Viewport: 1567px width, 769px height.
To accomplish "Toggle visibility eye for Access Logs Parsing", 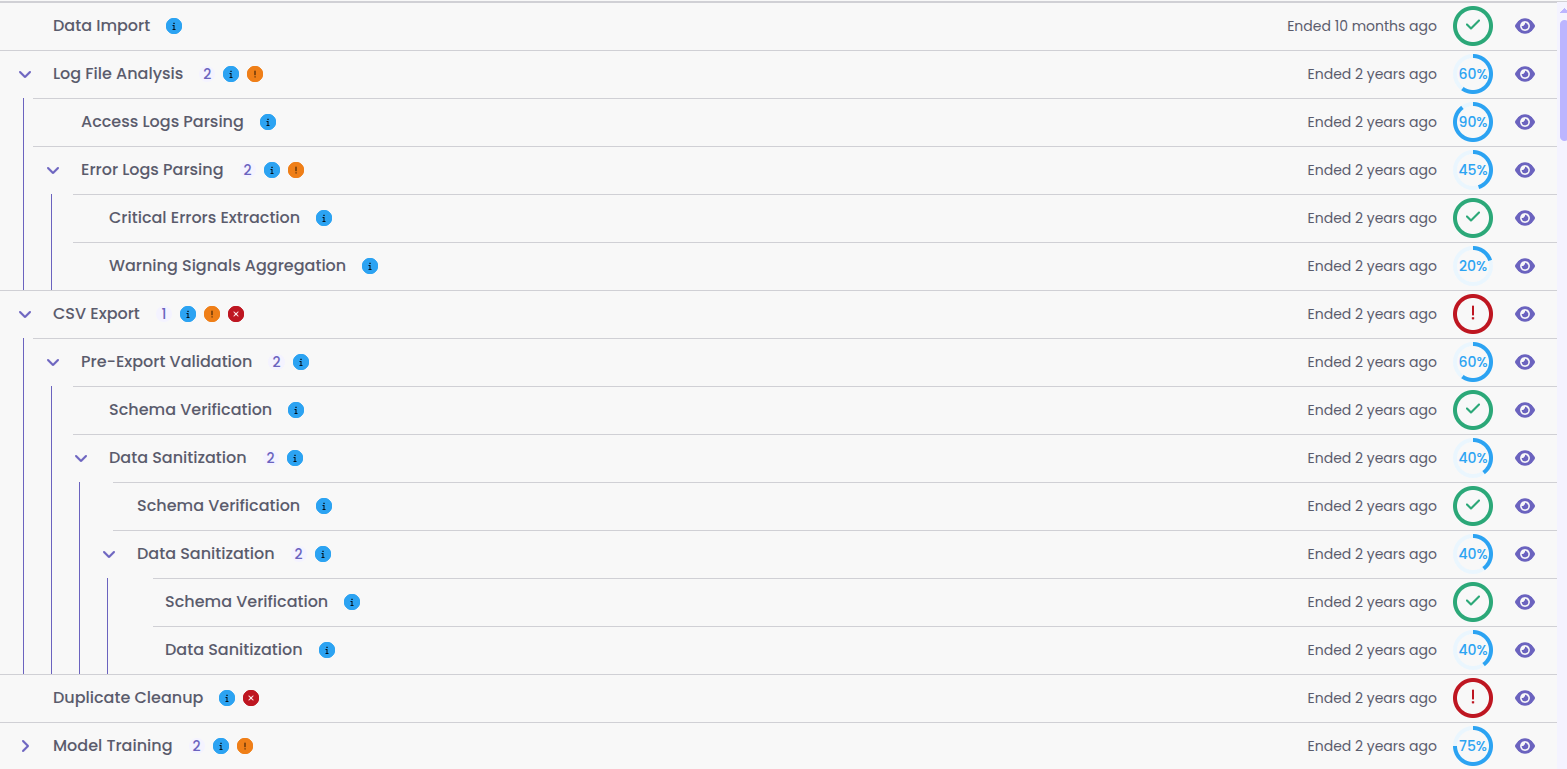I will pos(1525,122).
